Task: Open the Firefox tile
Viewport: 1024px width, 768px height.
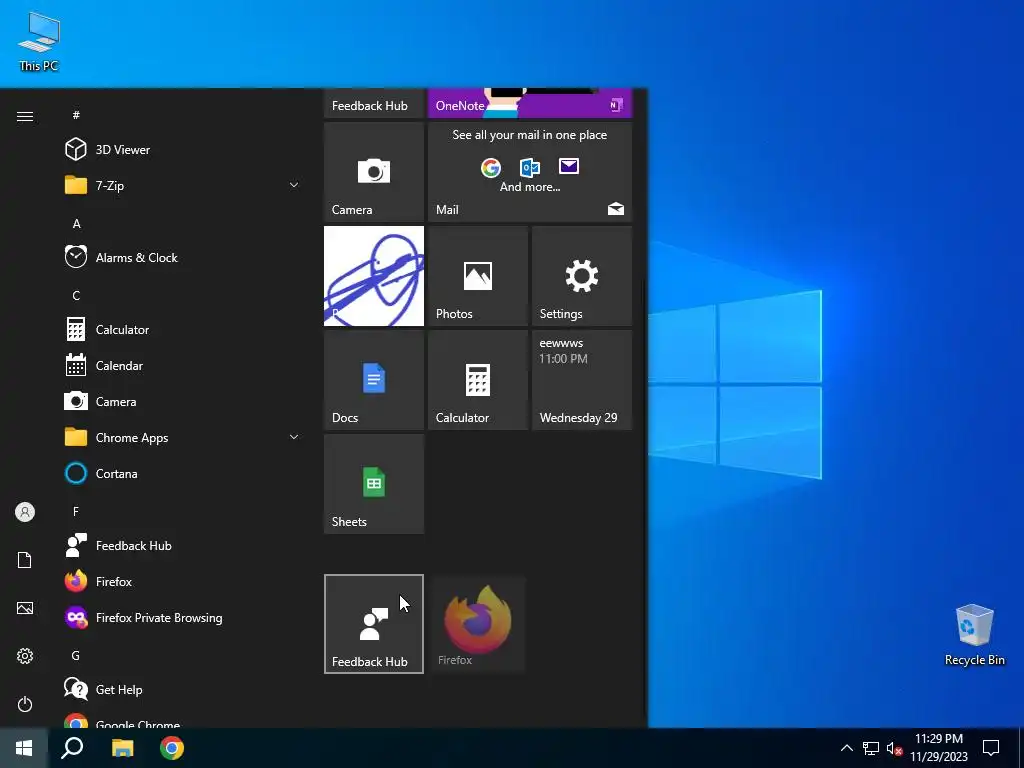Action: [477, 624]
